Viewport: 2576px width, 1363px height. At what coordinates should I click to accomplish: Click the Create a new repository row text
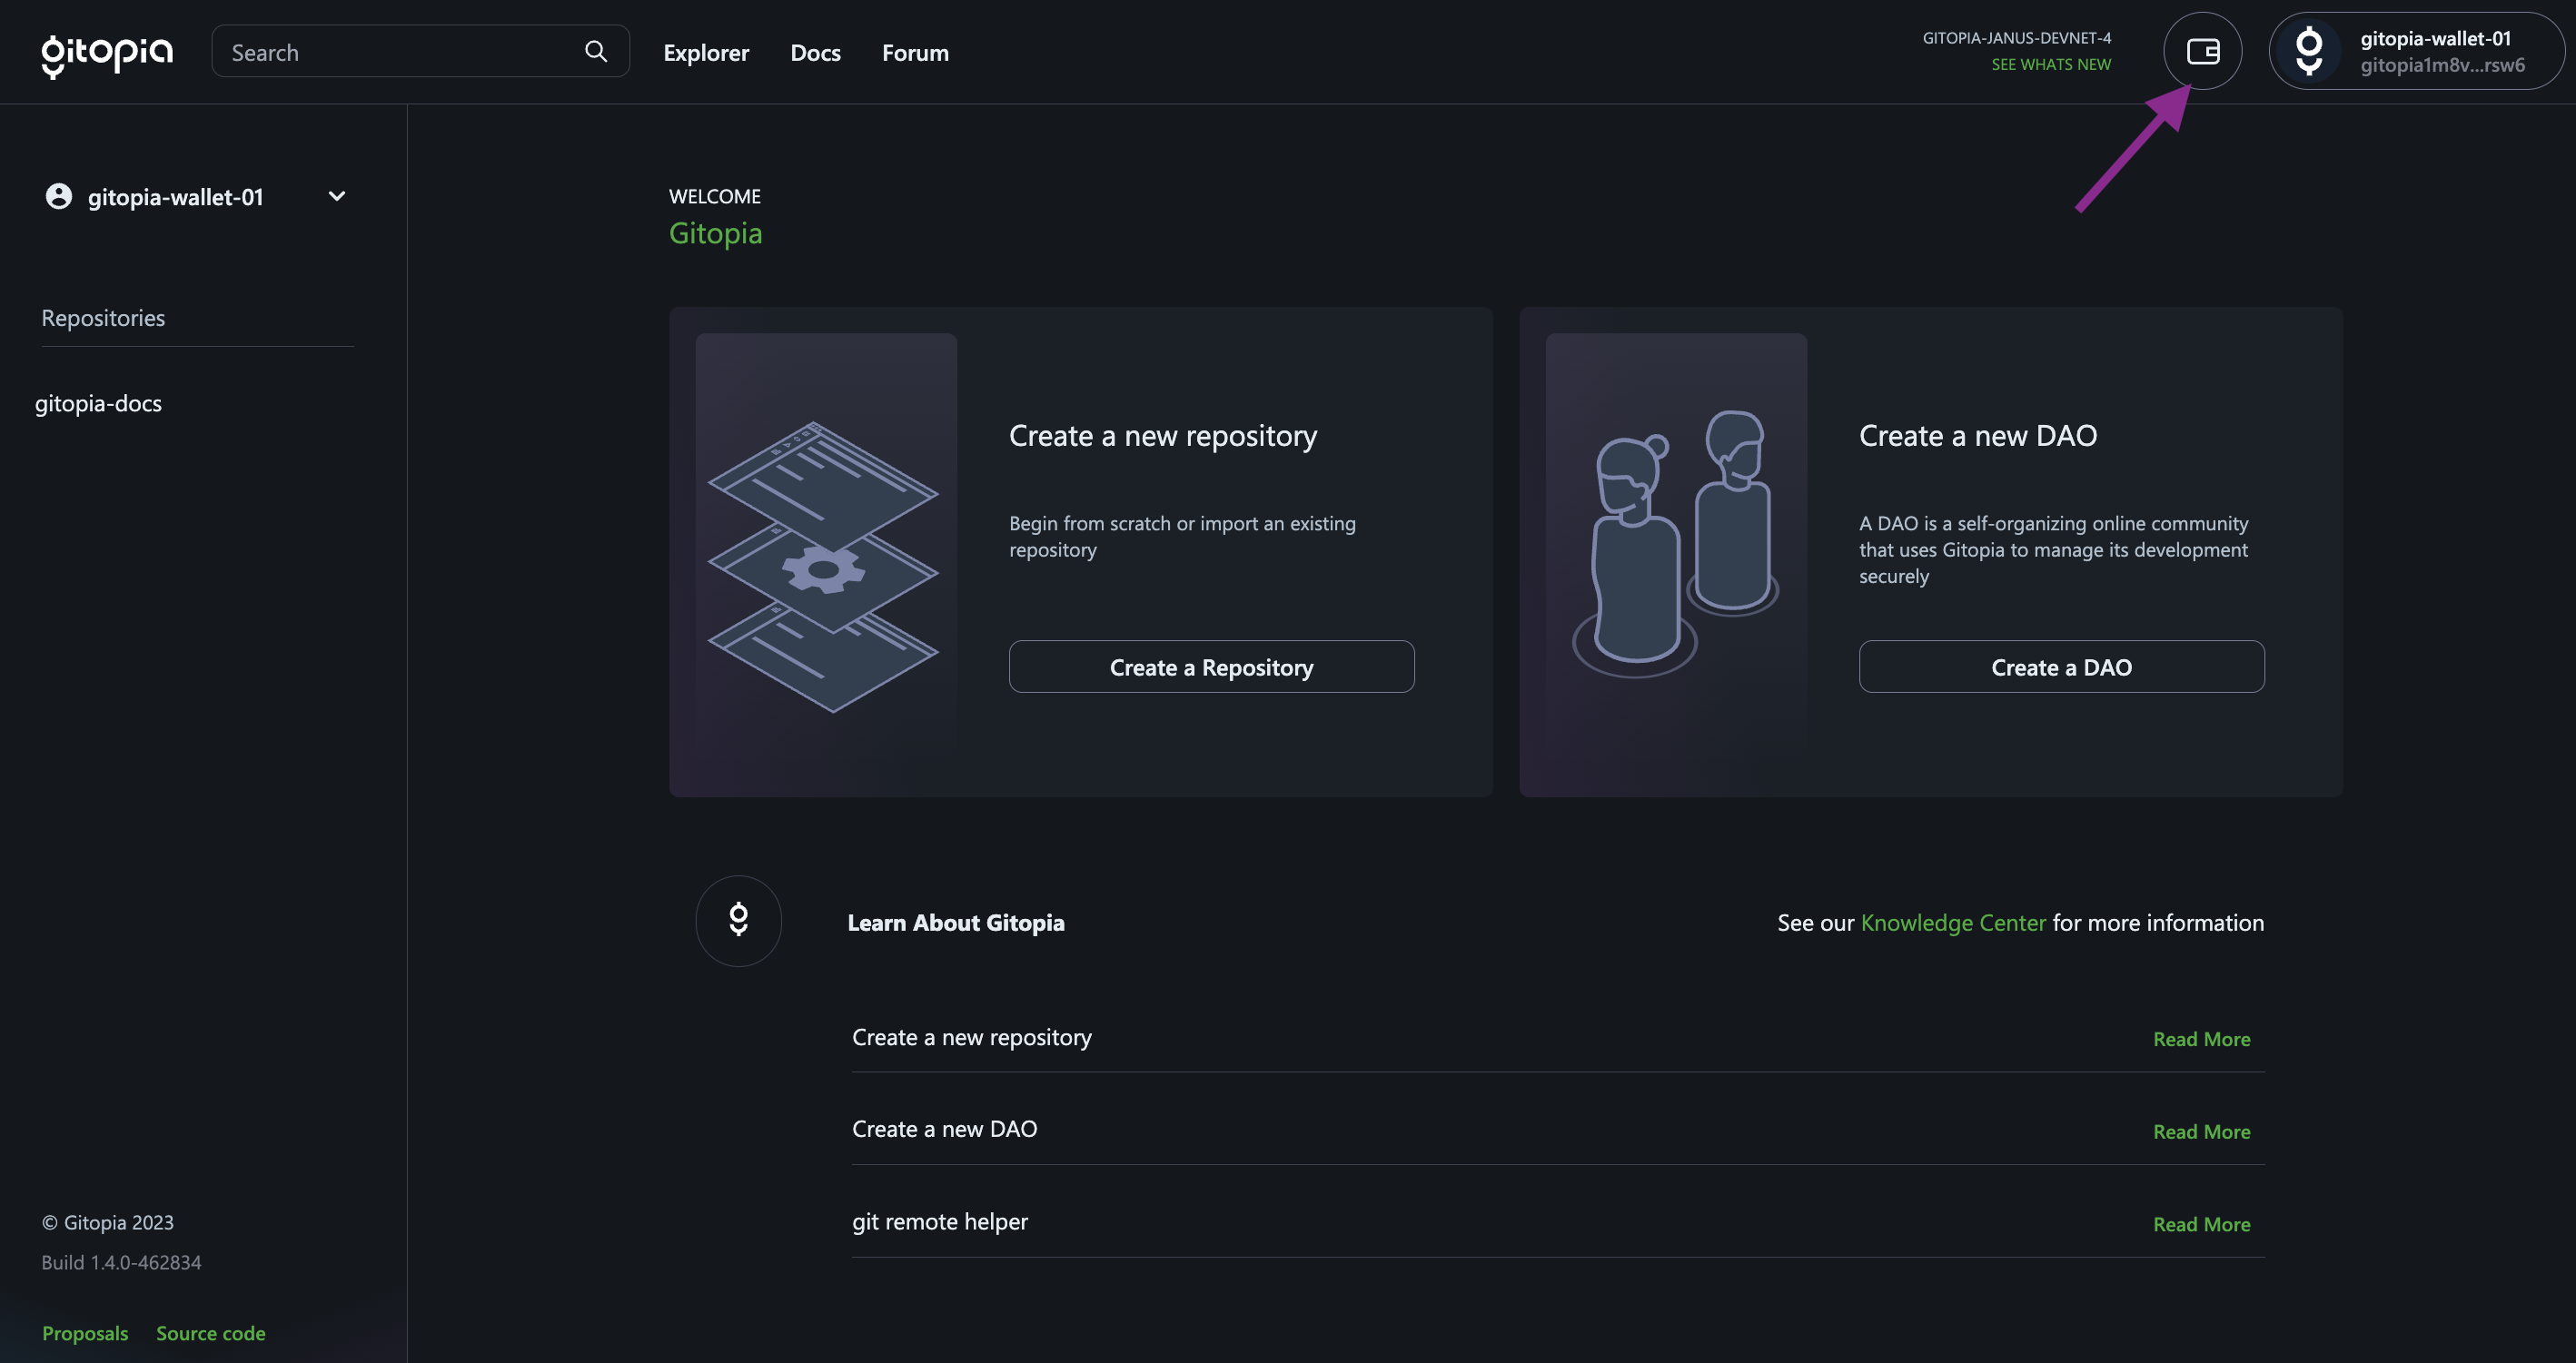pyautogui.click(x=972, y=1037)
